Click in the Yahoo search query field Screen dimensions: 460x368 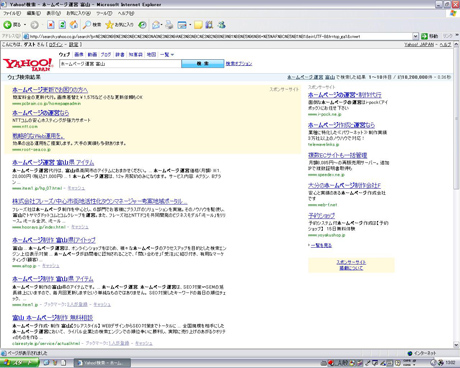point(120,64)
